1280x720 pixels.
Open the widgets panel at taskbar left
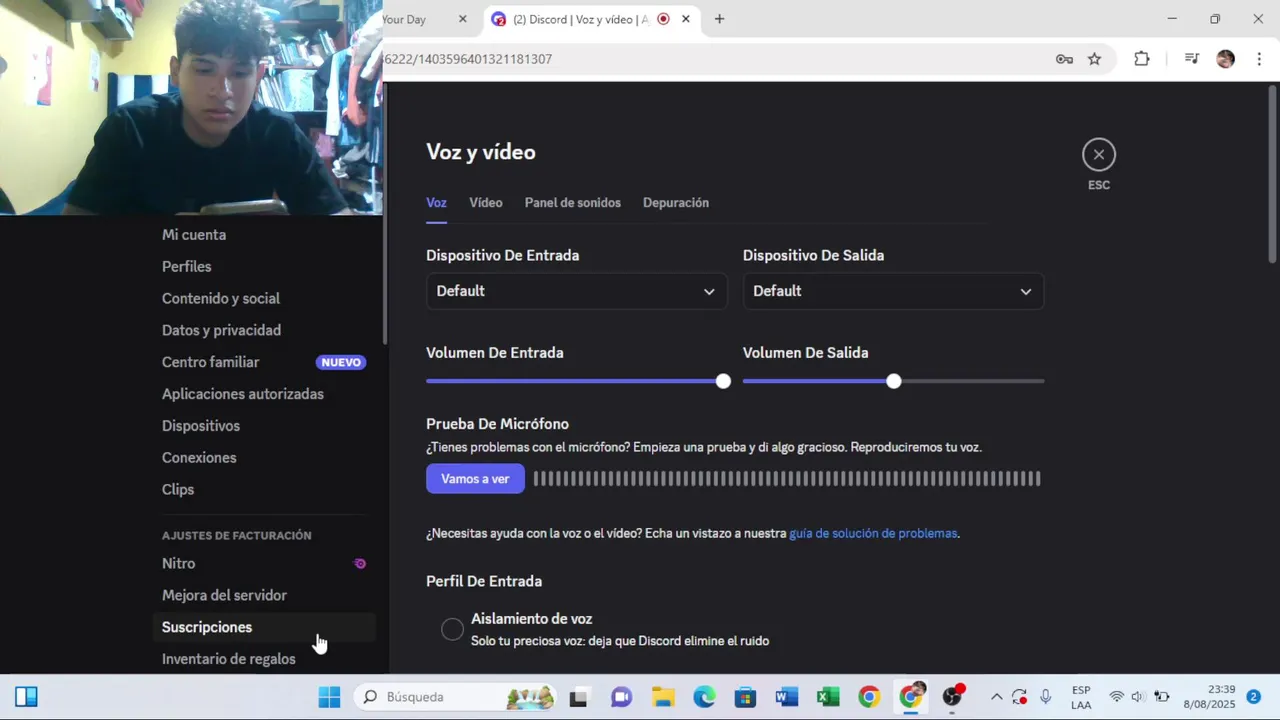tap(26, 697)
